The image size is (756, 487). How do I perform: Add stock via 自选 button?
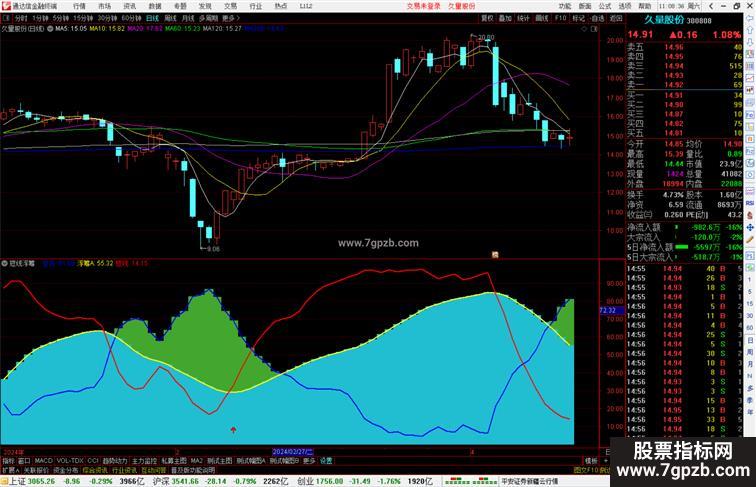597,18
